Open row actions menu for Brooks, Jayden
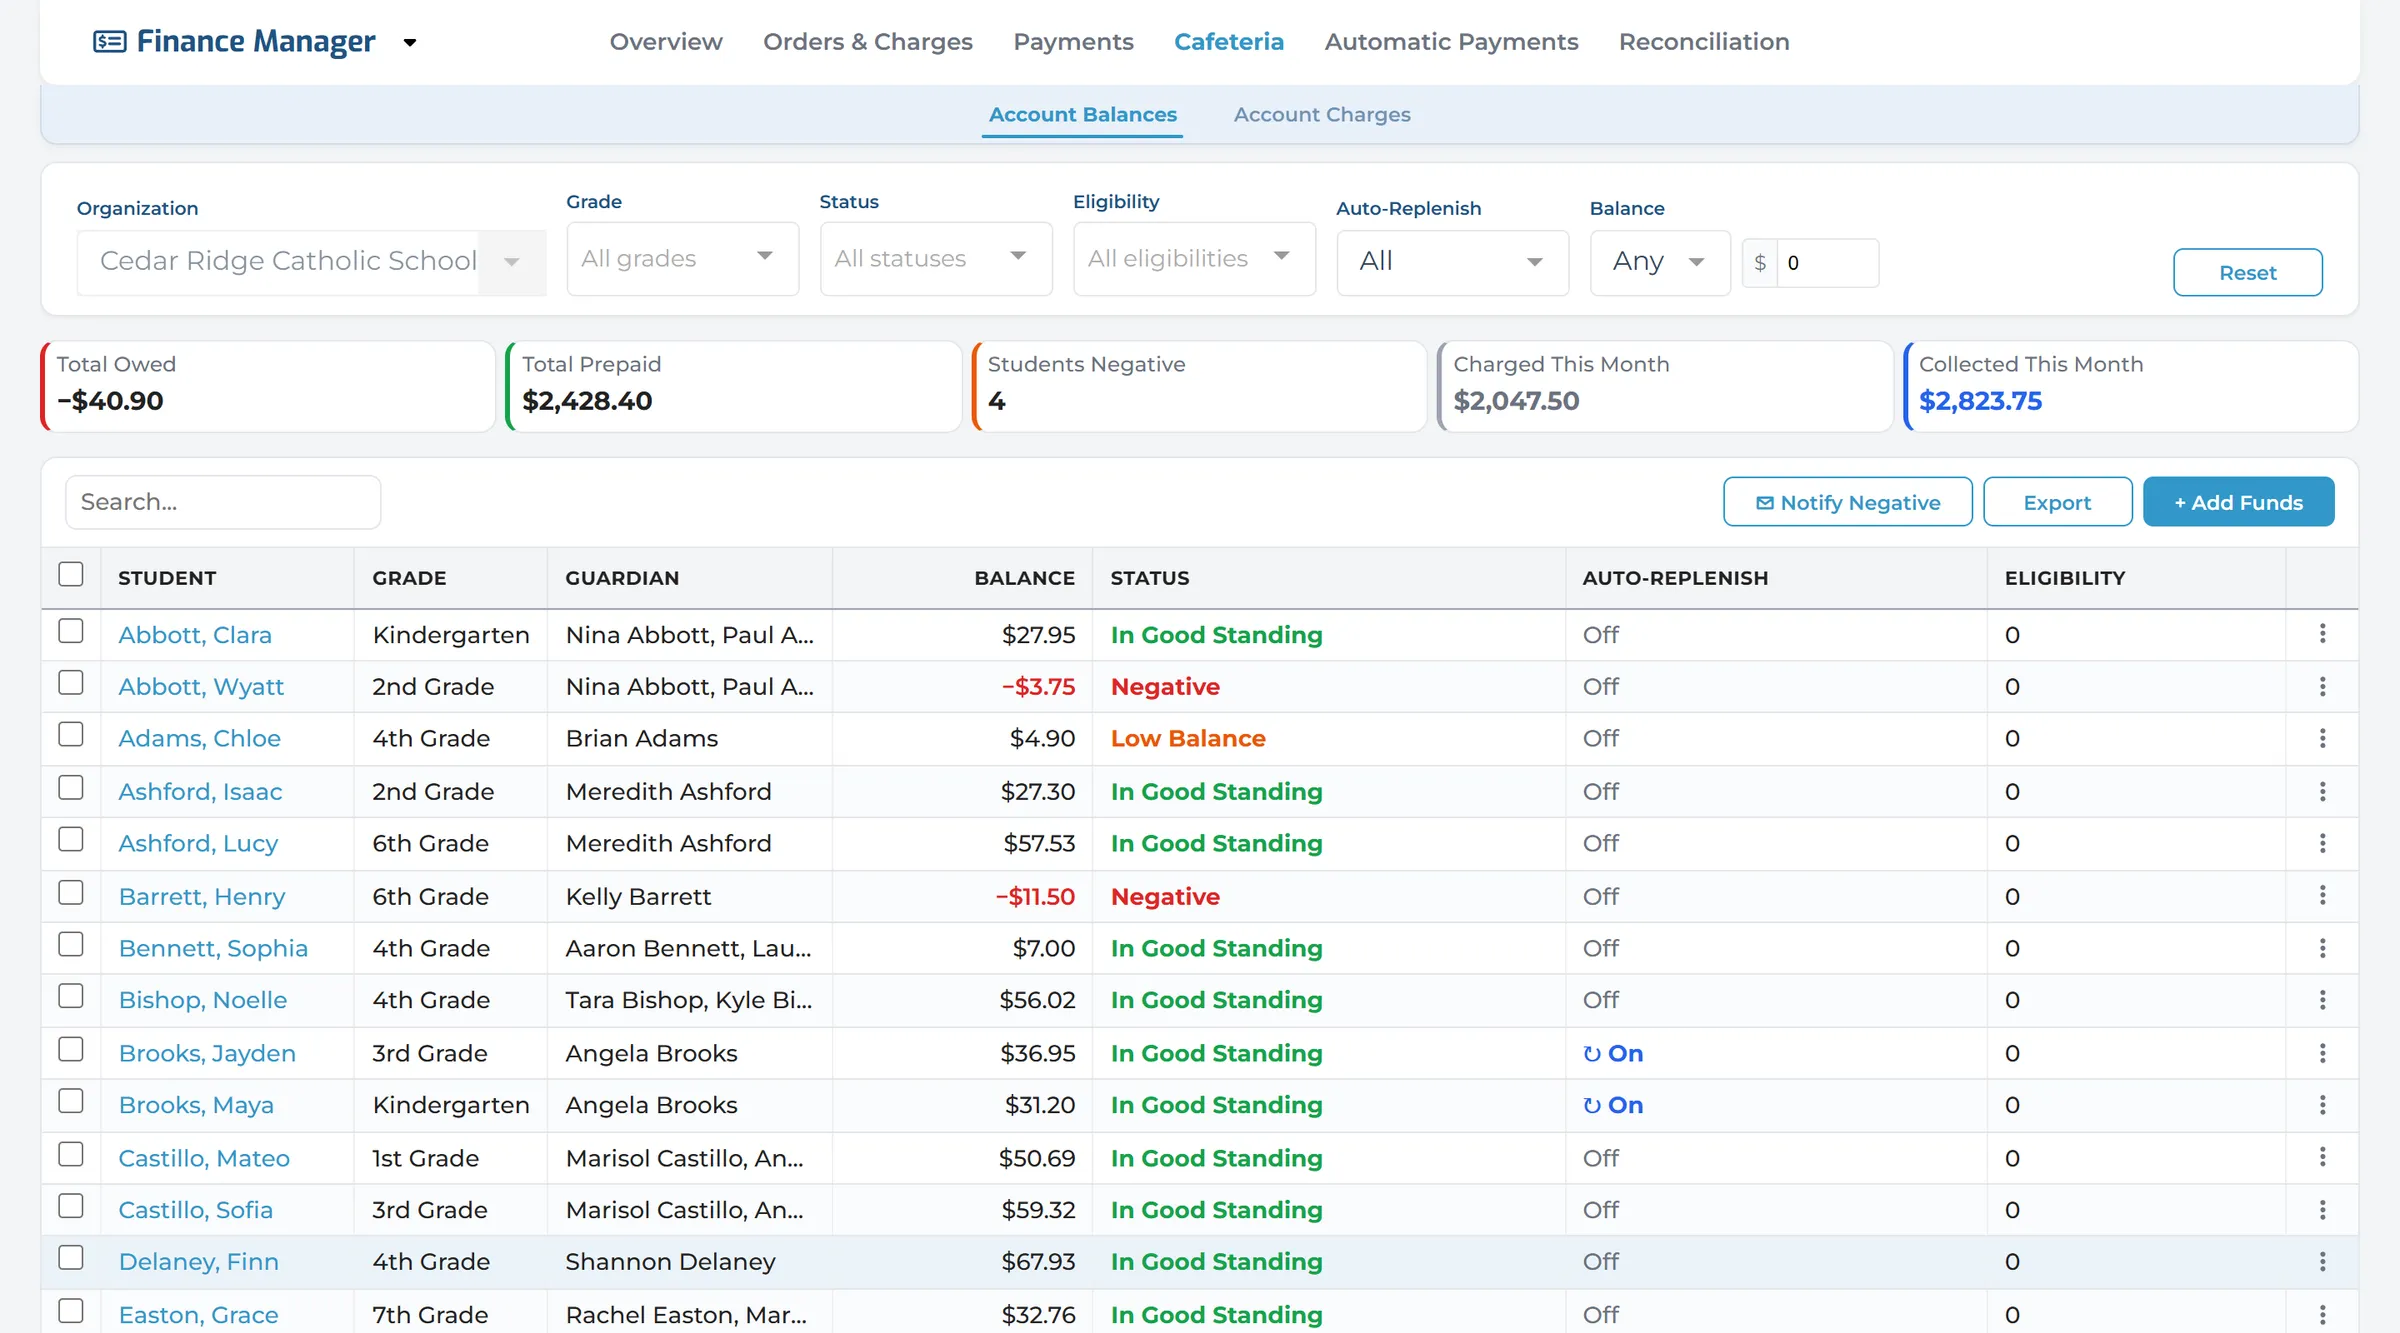 2322,1053
